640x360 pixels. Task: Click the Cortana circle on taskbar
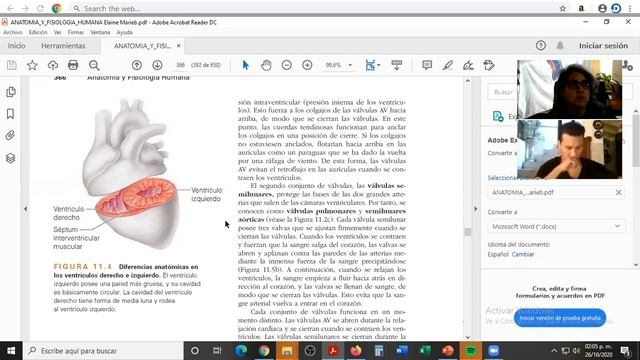[x=195, y=351]
